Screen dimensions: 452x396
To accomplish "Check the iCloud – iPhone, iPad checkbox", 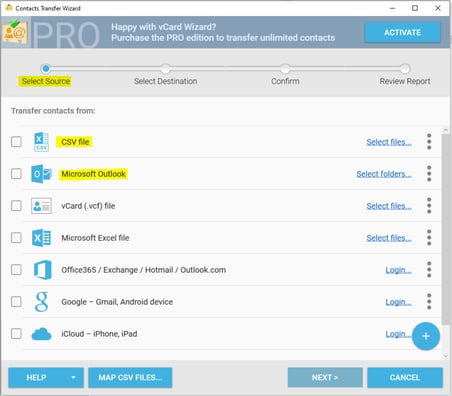I will point(16,334).
